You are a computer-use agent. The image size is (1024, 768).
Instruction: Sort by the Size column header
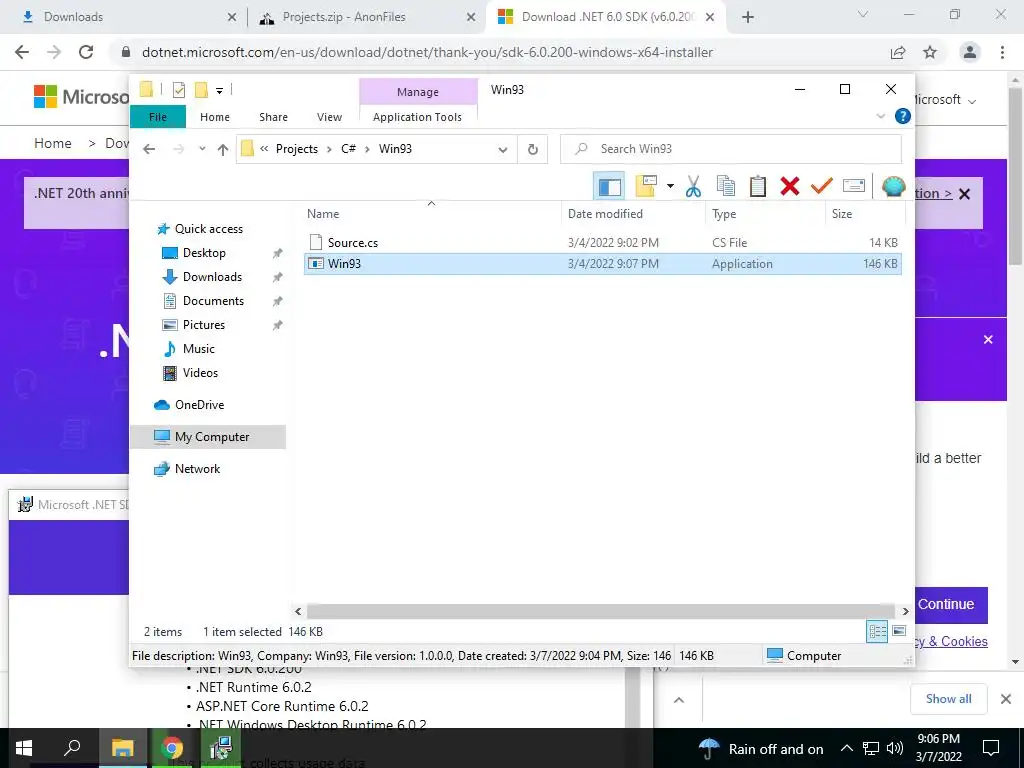[x=865, y=214]
